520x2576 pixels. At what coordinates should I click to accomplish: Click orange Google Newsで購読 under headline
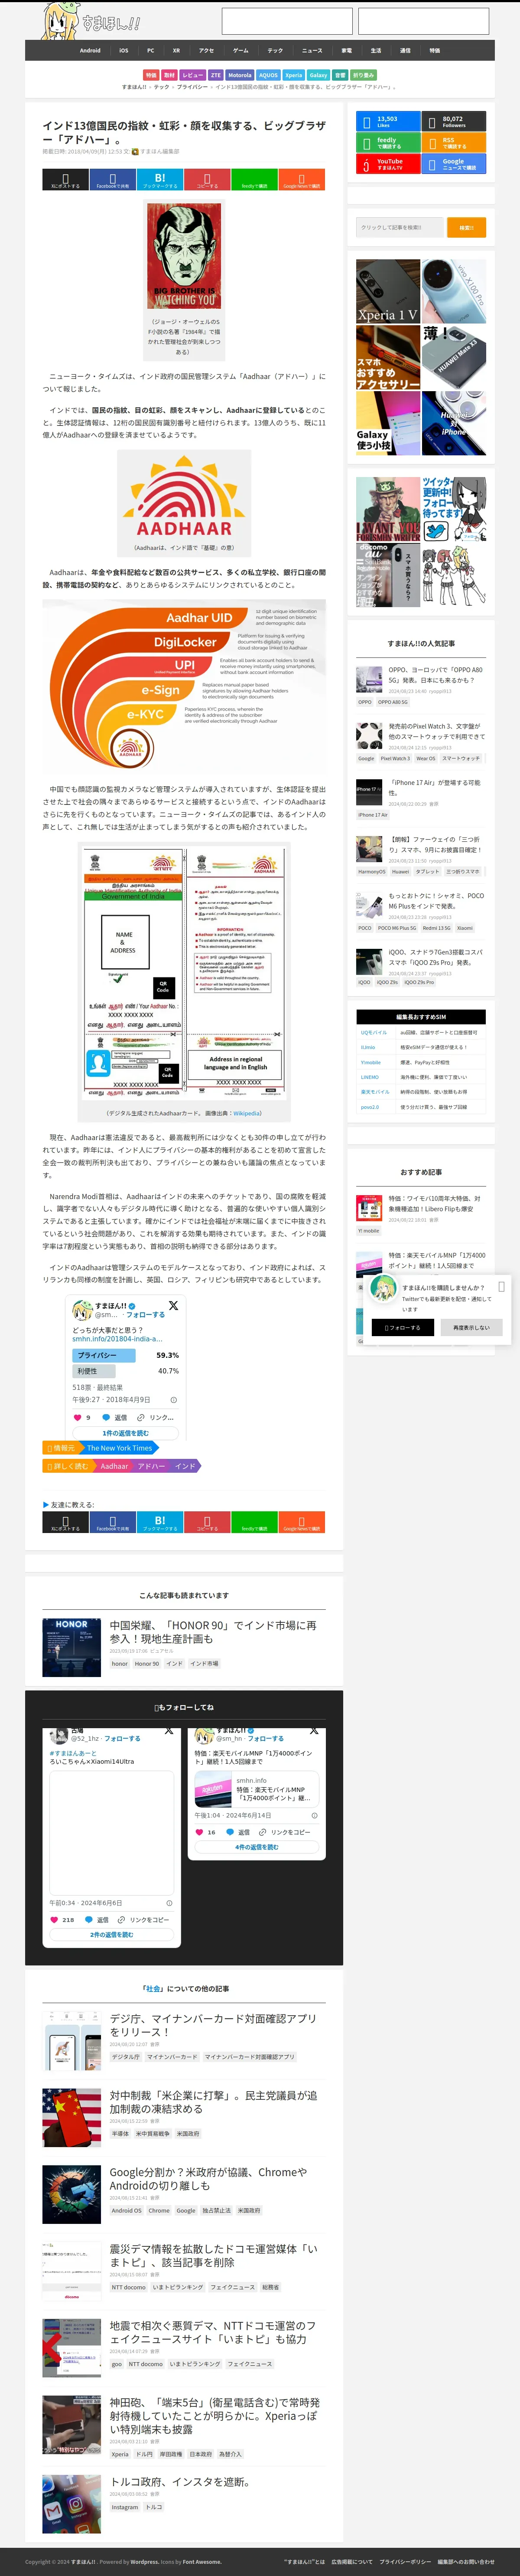(301, 180)
